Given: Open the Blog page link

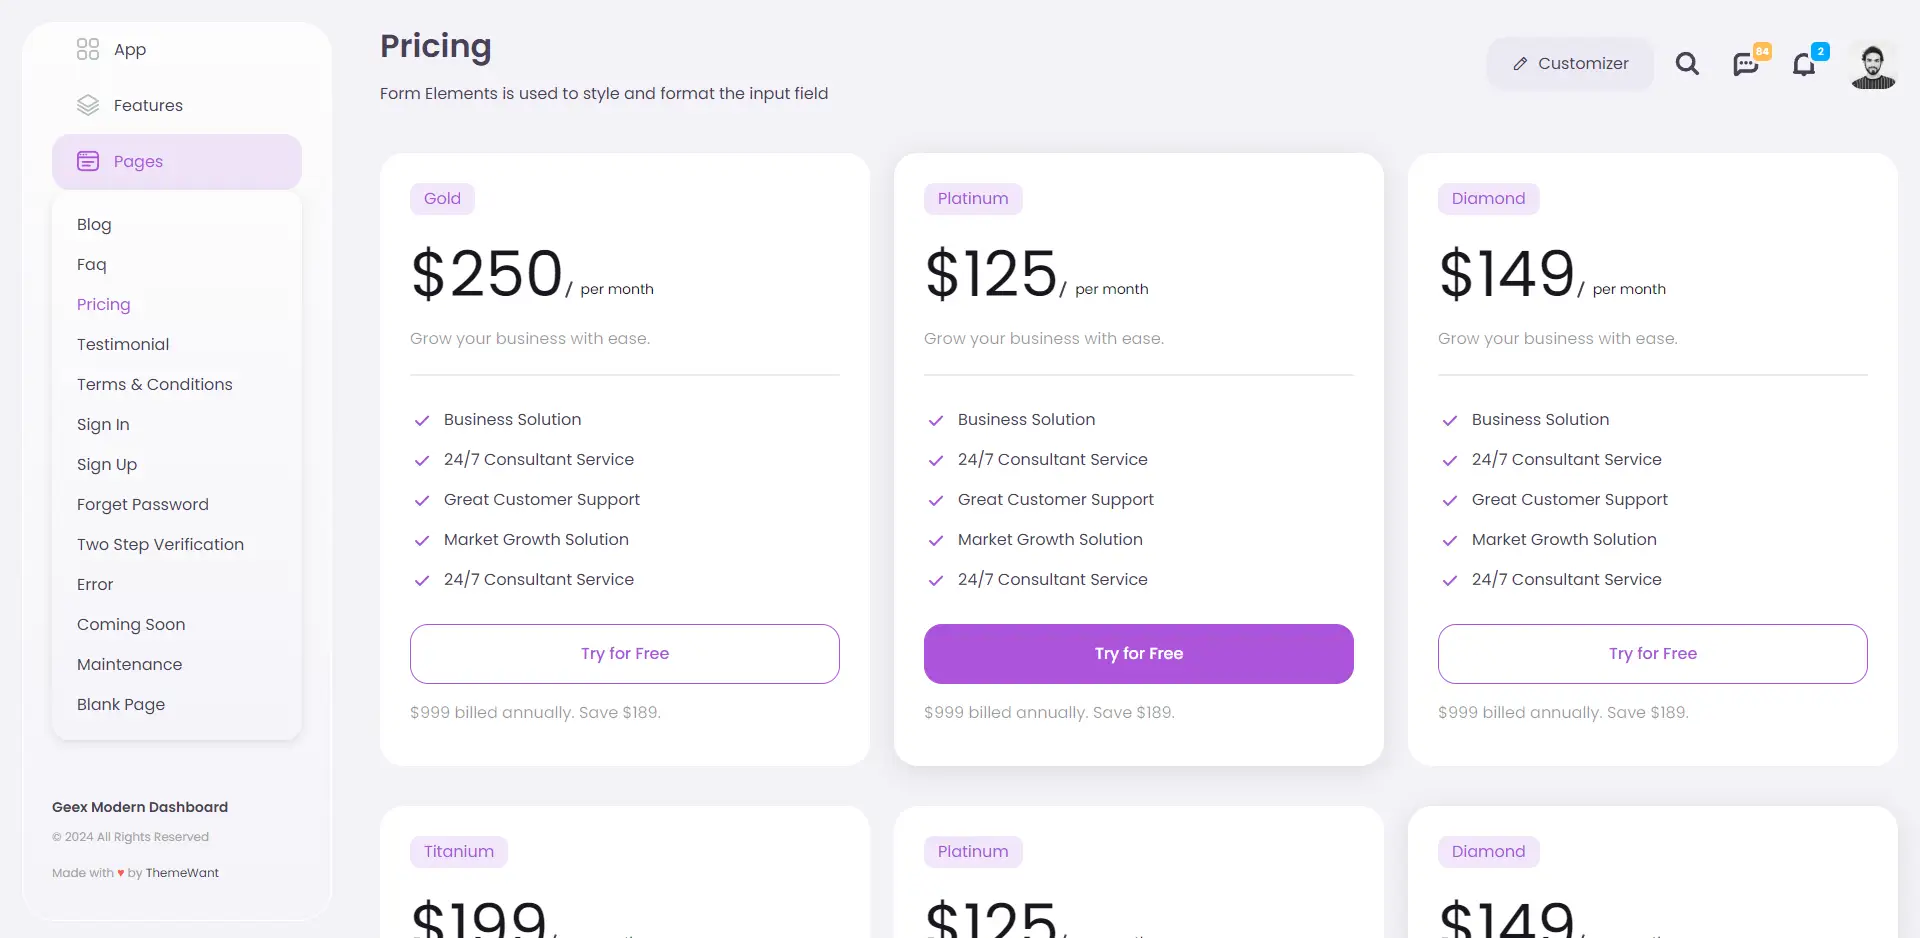Looking at the screenshot, I should [x=94, y=225].
